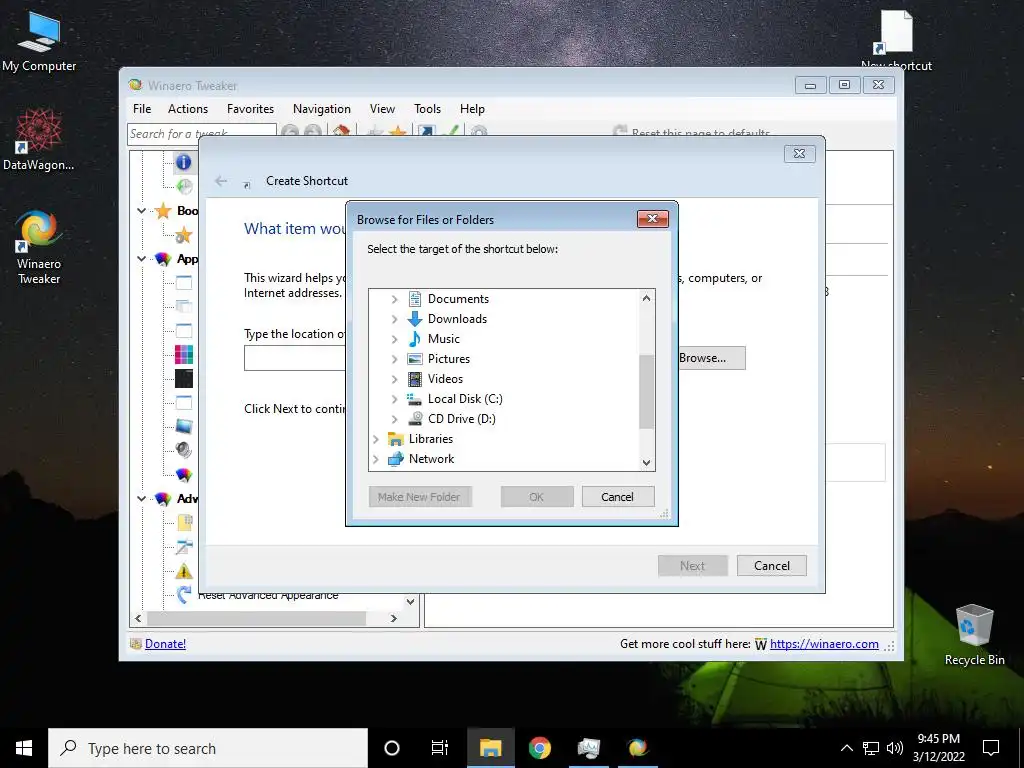Image resolution: width=1024 pixels, height=768 pixels.
Task: Click the black Dark Color Scheme icon
Action: [x=184, y=379]
